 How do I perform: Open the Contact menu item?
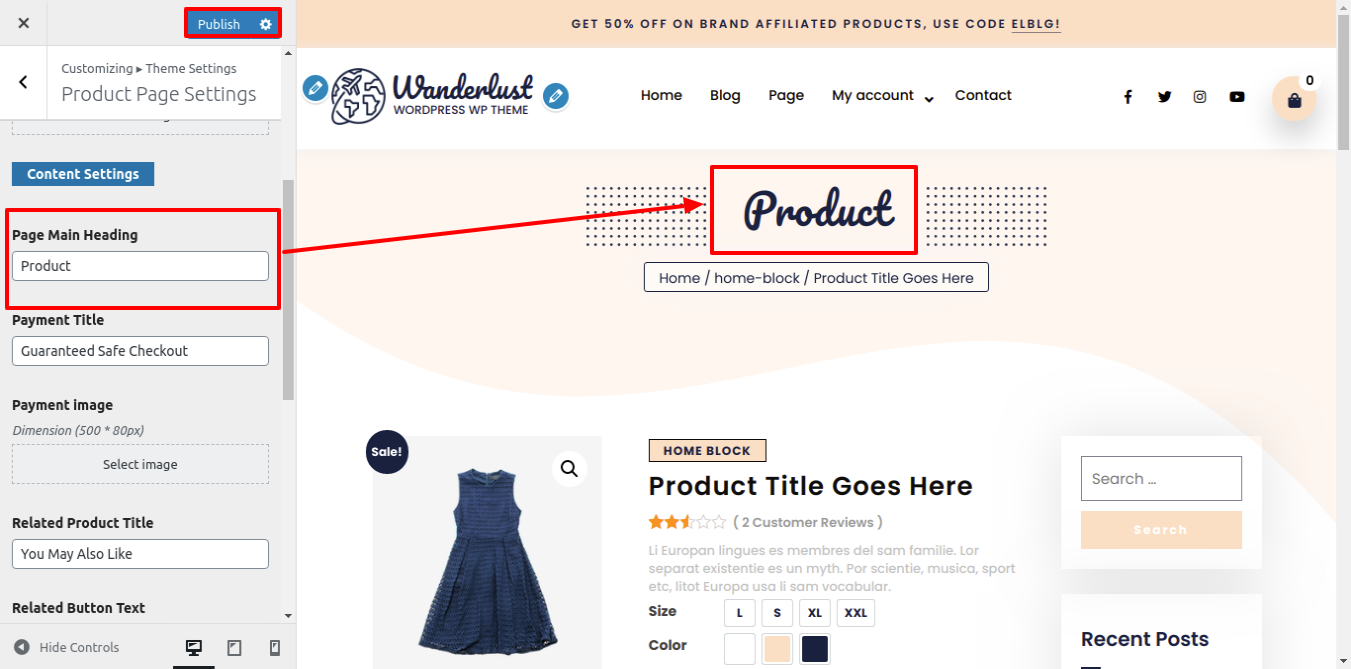coord(983,95)
